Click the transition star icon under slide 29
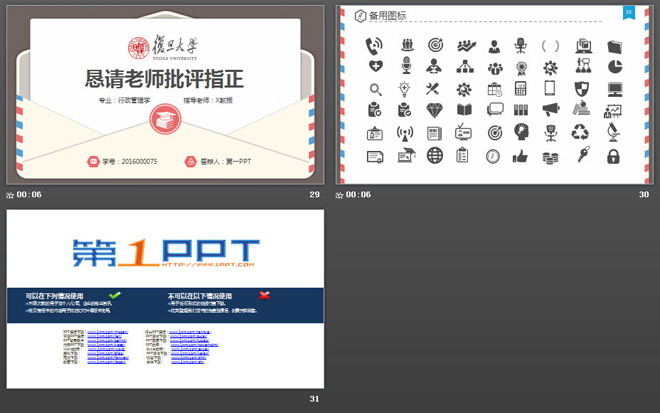 10,195
